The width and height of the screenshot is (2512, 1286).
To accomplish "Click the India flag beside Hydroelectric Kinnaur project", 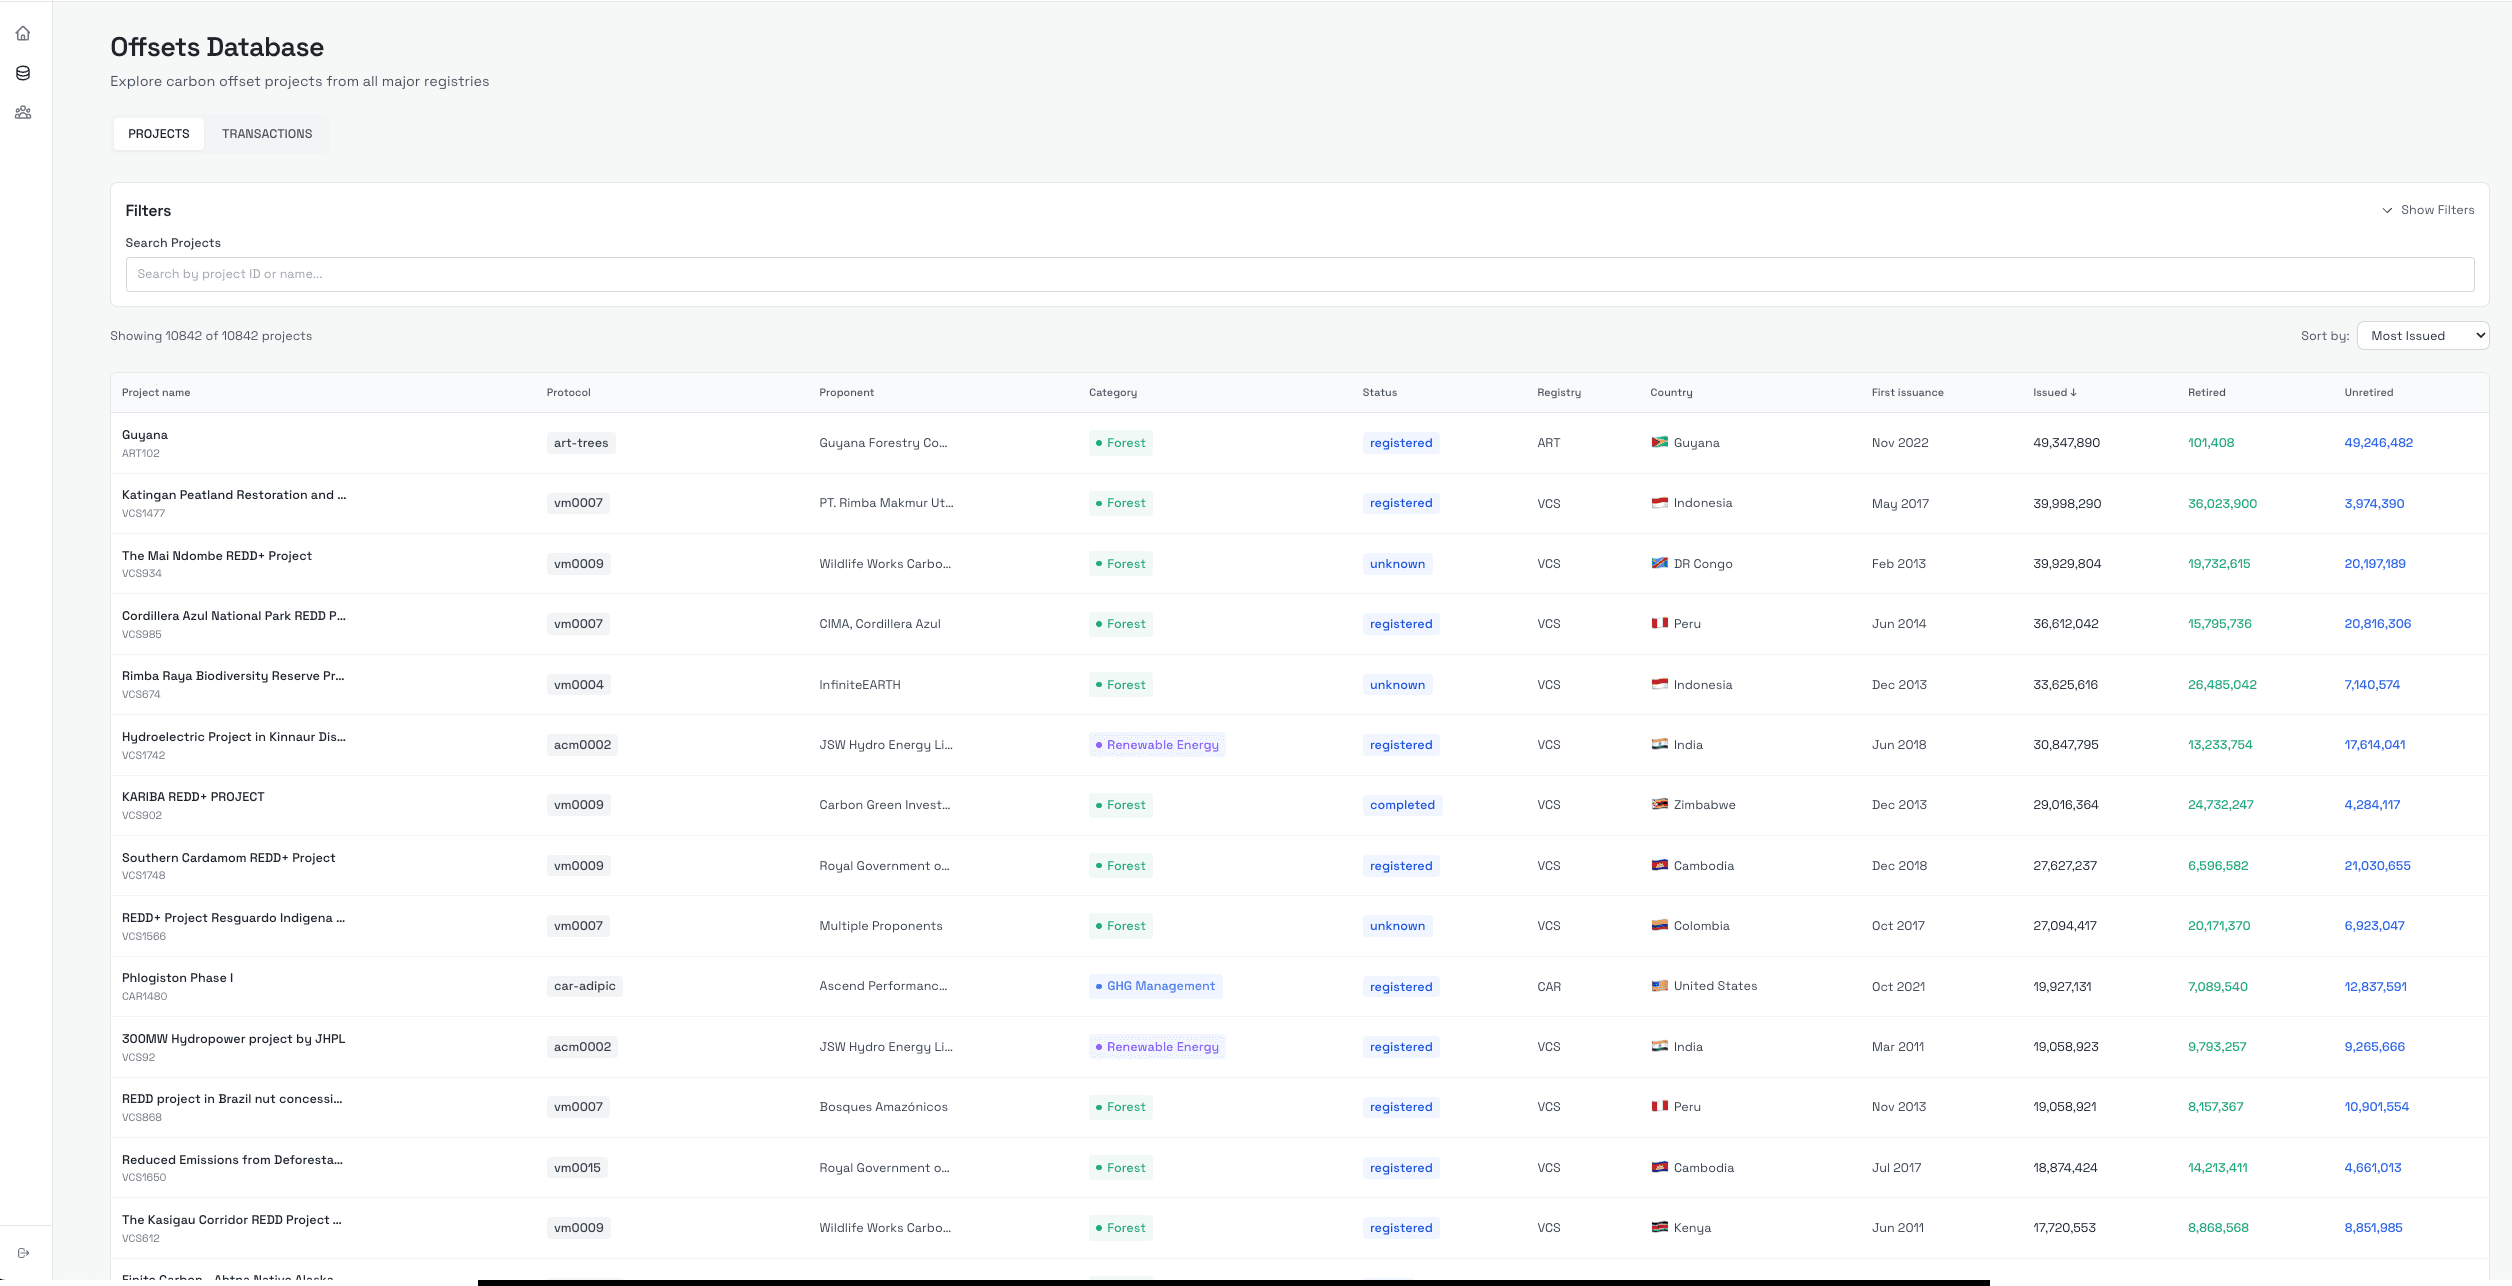I will (x=1659, y=744).
